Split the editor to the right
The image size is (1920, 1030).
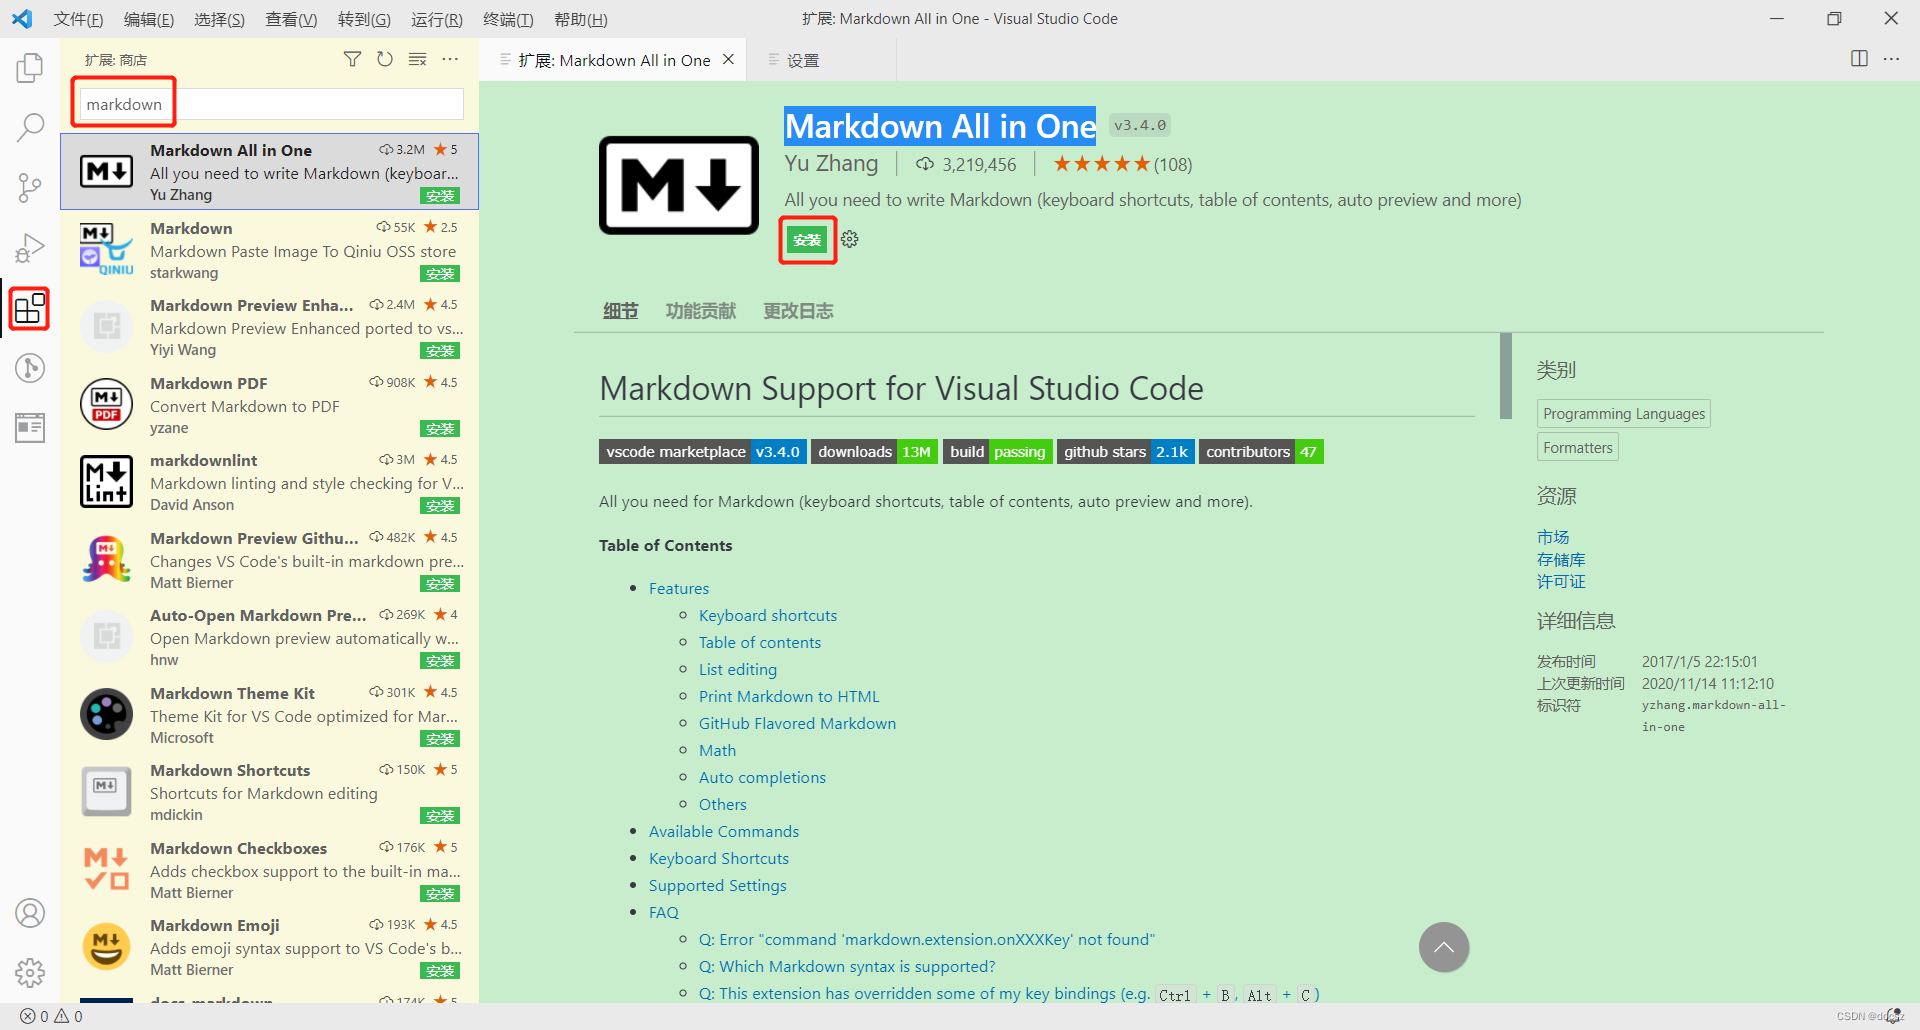coord(1859,59)
